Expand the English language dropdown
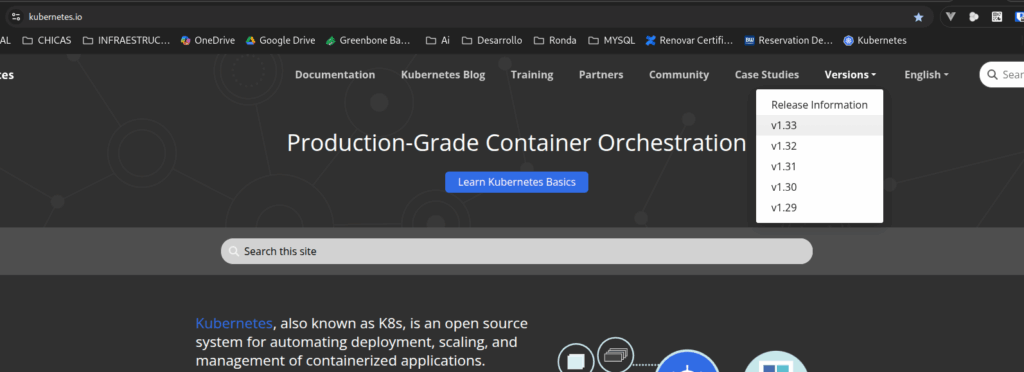1024x372 pixels. pos(926,75)
